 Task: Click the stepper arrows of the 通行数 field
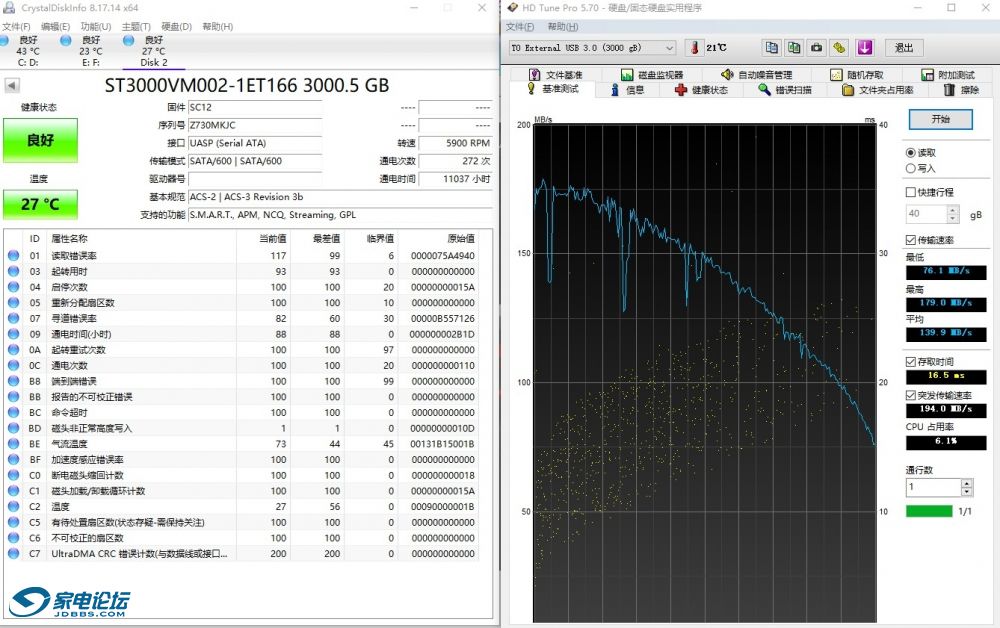coord(967,487)
